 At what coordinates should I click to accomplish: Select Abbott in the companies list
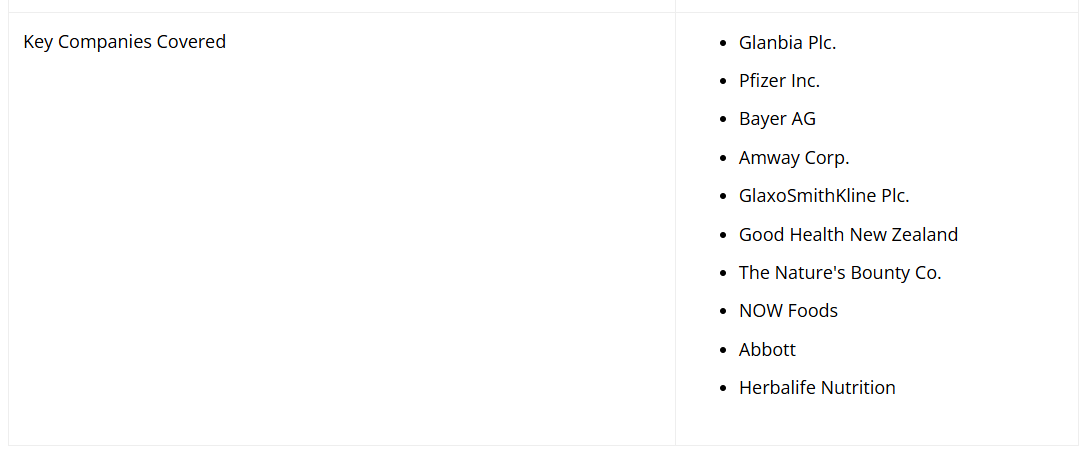point(767,350)
